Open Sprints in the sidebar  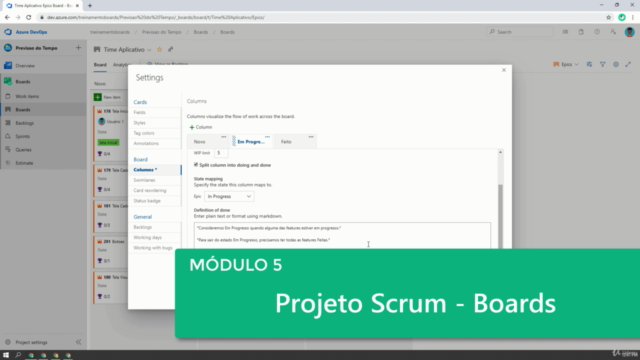pyautogui.click(x=22, y=136)
